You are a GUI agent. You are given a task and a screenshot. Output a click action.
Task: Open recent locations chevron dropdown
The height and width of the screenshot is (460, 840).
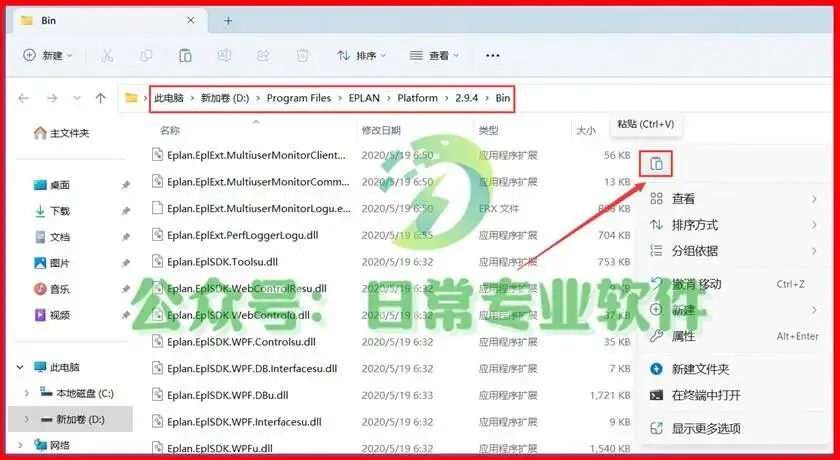[x=77, y=99]
